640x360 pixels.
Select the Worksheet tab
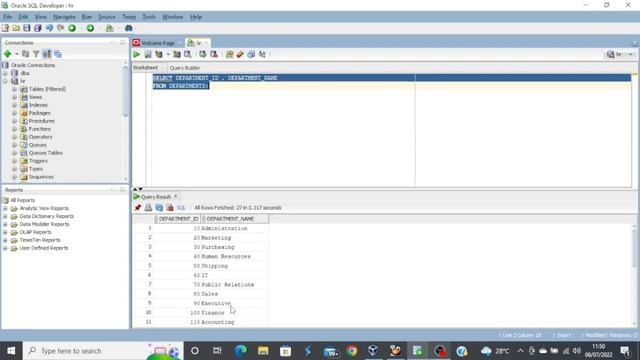tap(145, 67)
